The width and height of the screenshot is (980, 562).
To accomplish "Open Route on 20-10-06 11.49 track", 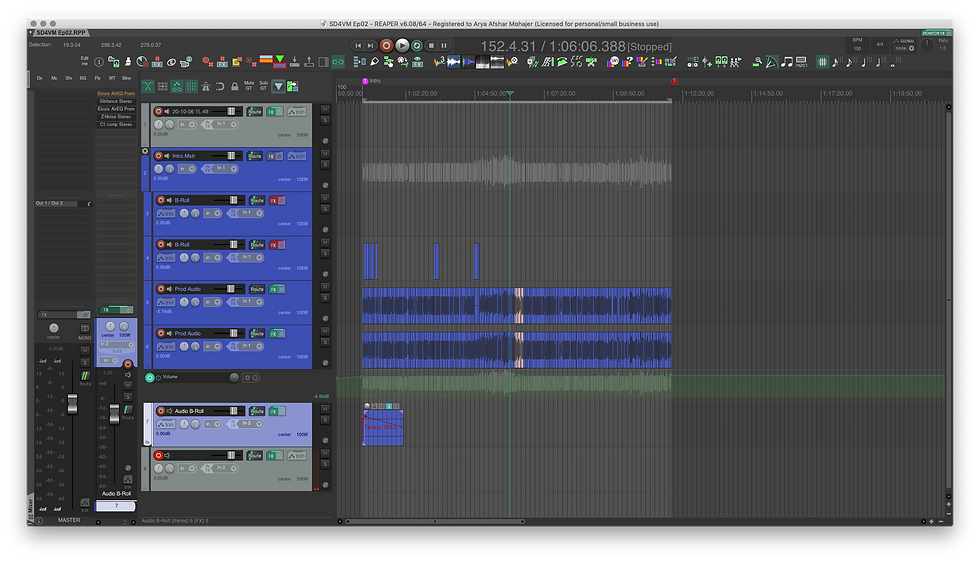I will coord(254,111).
